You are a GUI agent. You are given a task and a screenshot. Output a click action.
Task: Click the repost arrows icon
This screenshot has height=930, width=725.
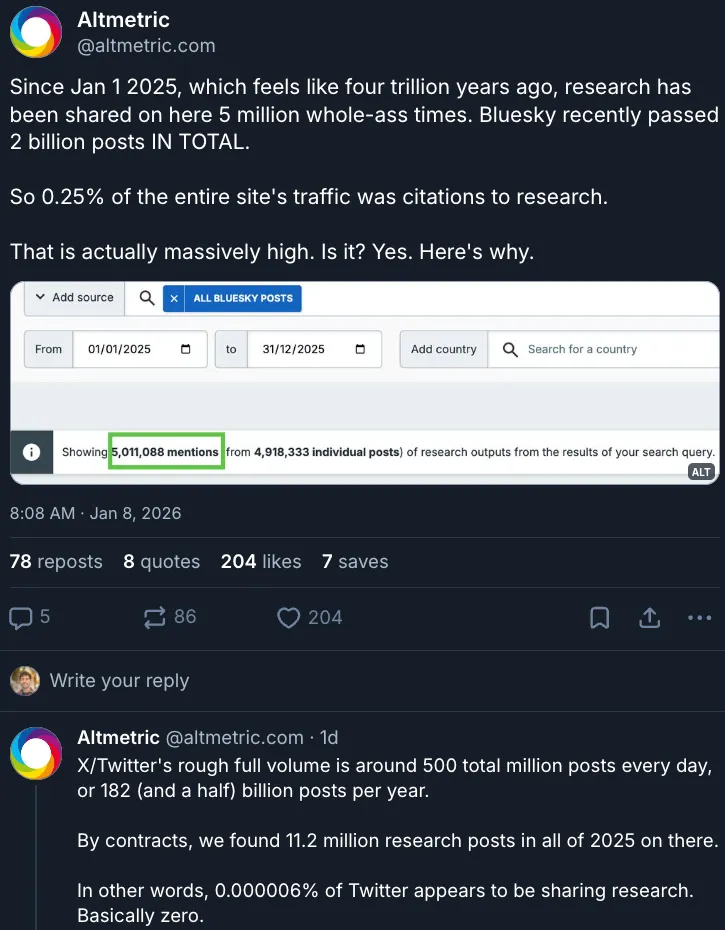tap(155, 618)
